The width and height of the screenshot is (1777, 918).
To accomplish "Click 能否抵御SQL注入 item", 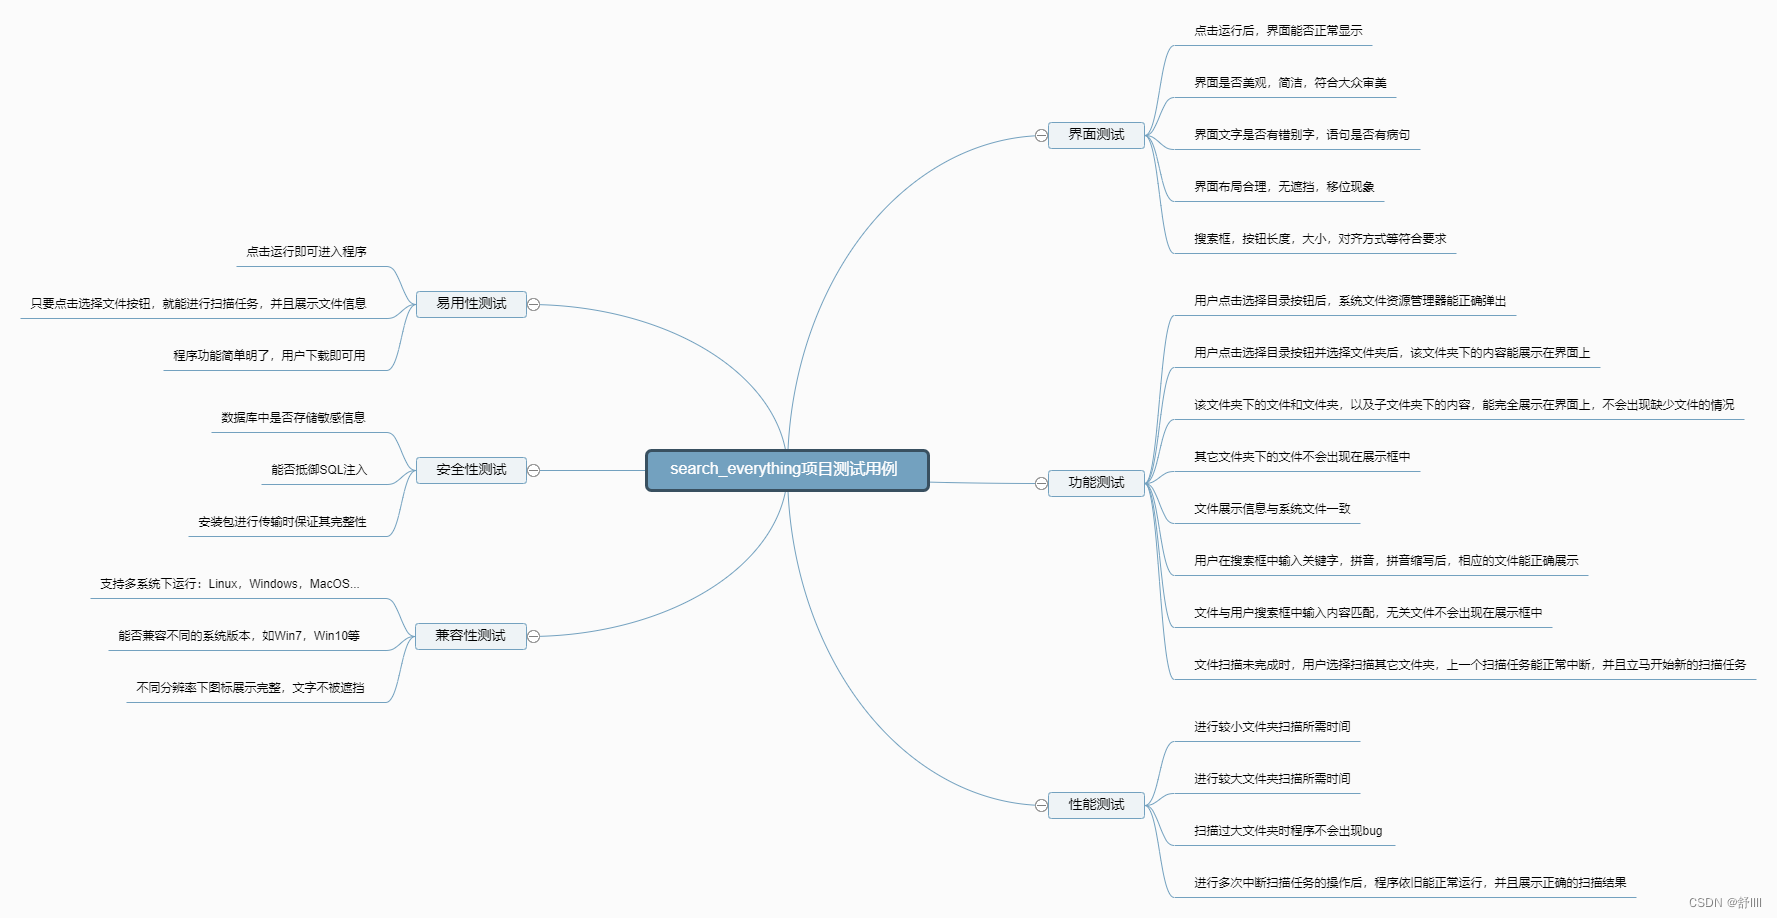I will (x=319, y=470).
